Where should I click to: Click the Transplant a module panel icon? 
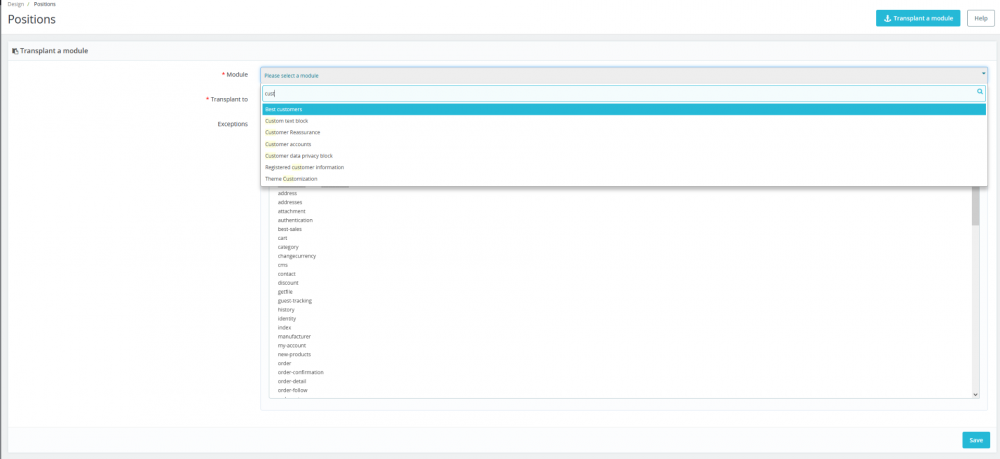point(15,51)
